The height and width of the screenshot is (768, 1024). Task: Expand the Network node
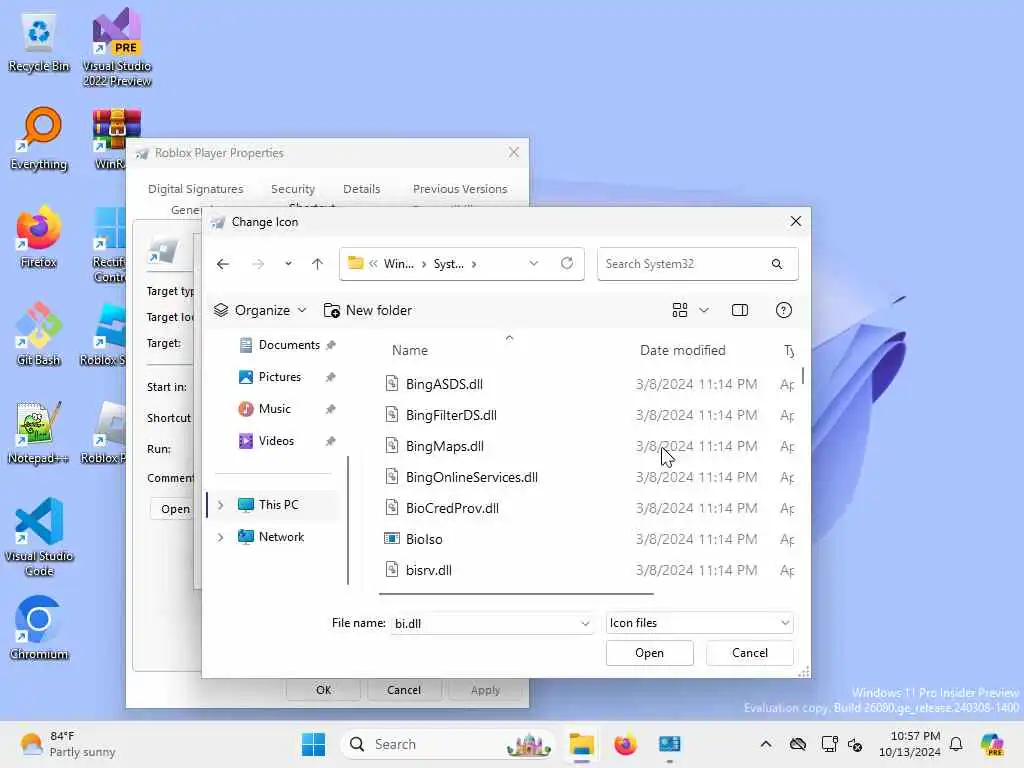click(x=221, y=537)
